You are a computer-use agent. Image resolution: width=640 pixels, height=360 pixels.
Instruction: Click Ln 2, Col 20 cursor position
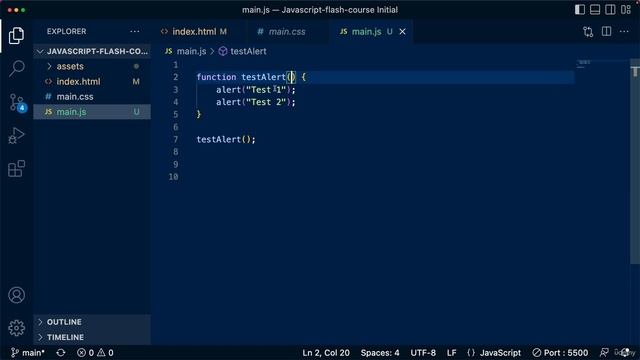pyautogui.click(x=326, y=353)
